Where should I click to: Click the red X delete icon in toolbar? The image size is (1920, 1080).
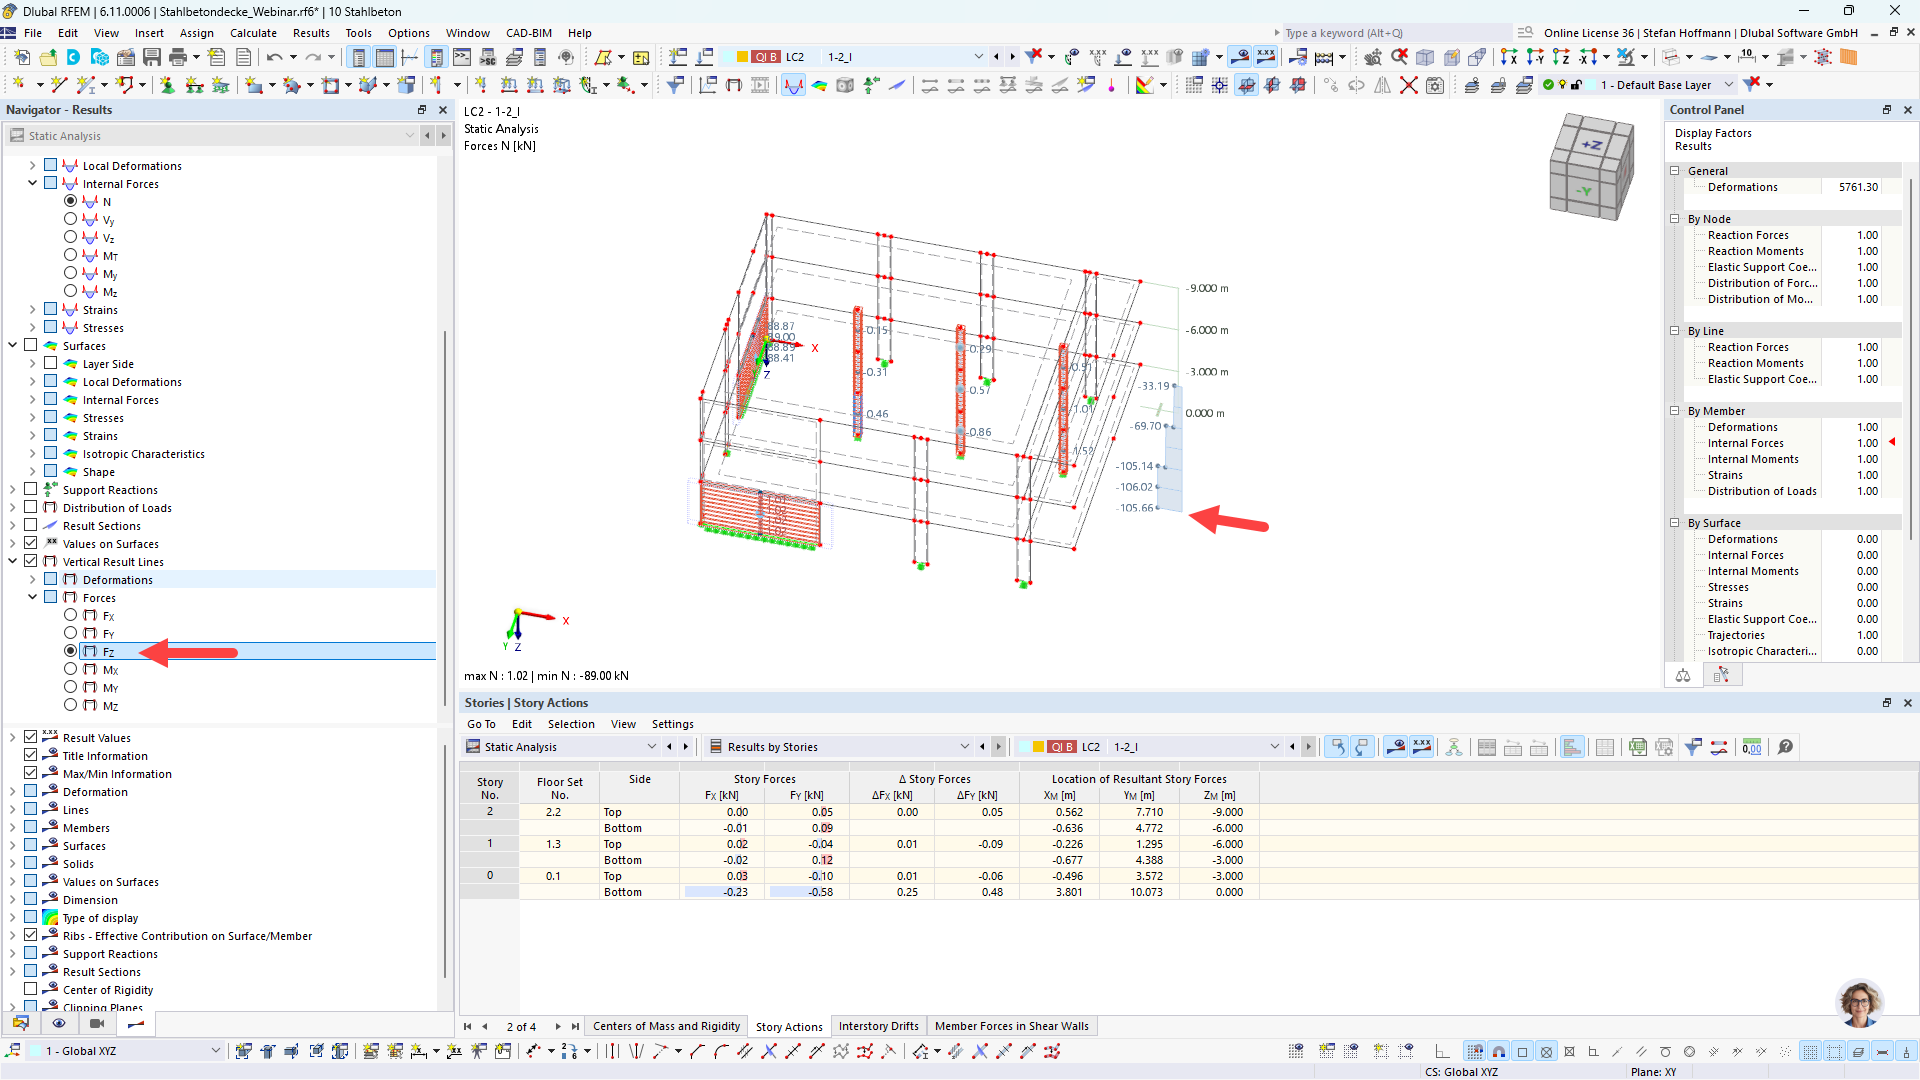pyautogui.click(x=1408, y=85)
